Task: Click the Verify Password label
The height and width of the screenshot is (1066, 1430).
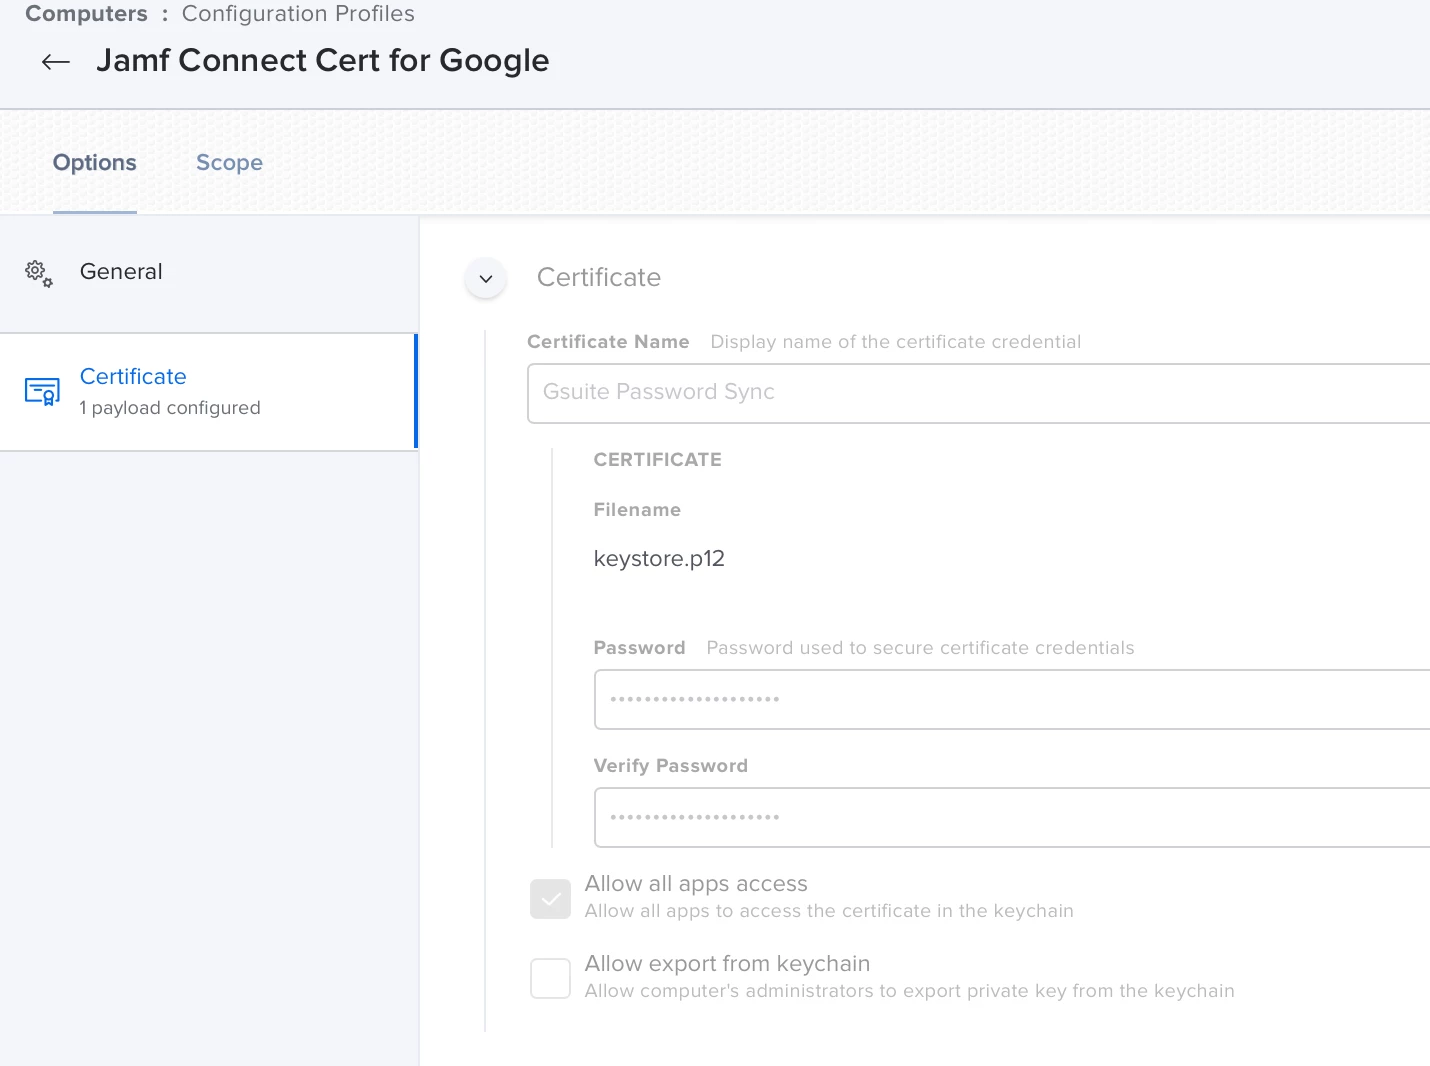Action: (671, 766)
